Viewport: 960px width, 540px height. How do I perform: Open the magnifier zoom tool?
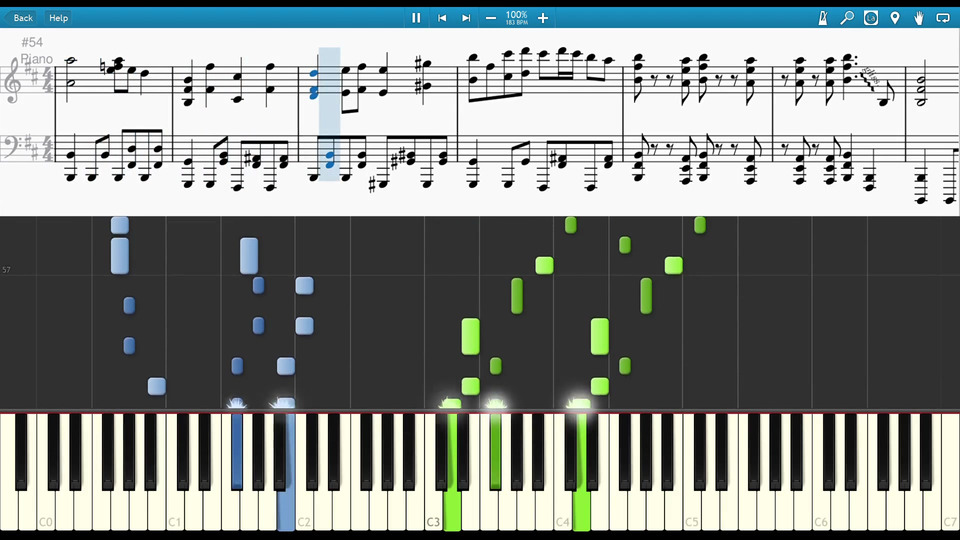tap(847, 18)
